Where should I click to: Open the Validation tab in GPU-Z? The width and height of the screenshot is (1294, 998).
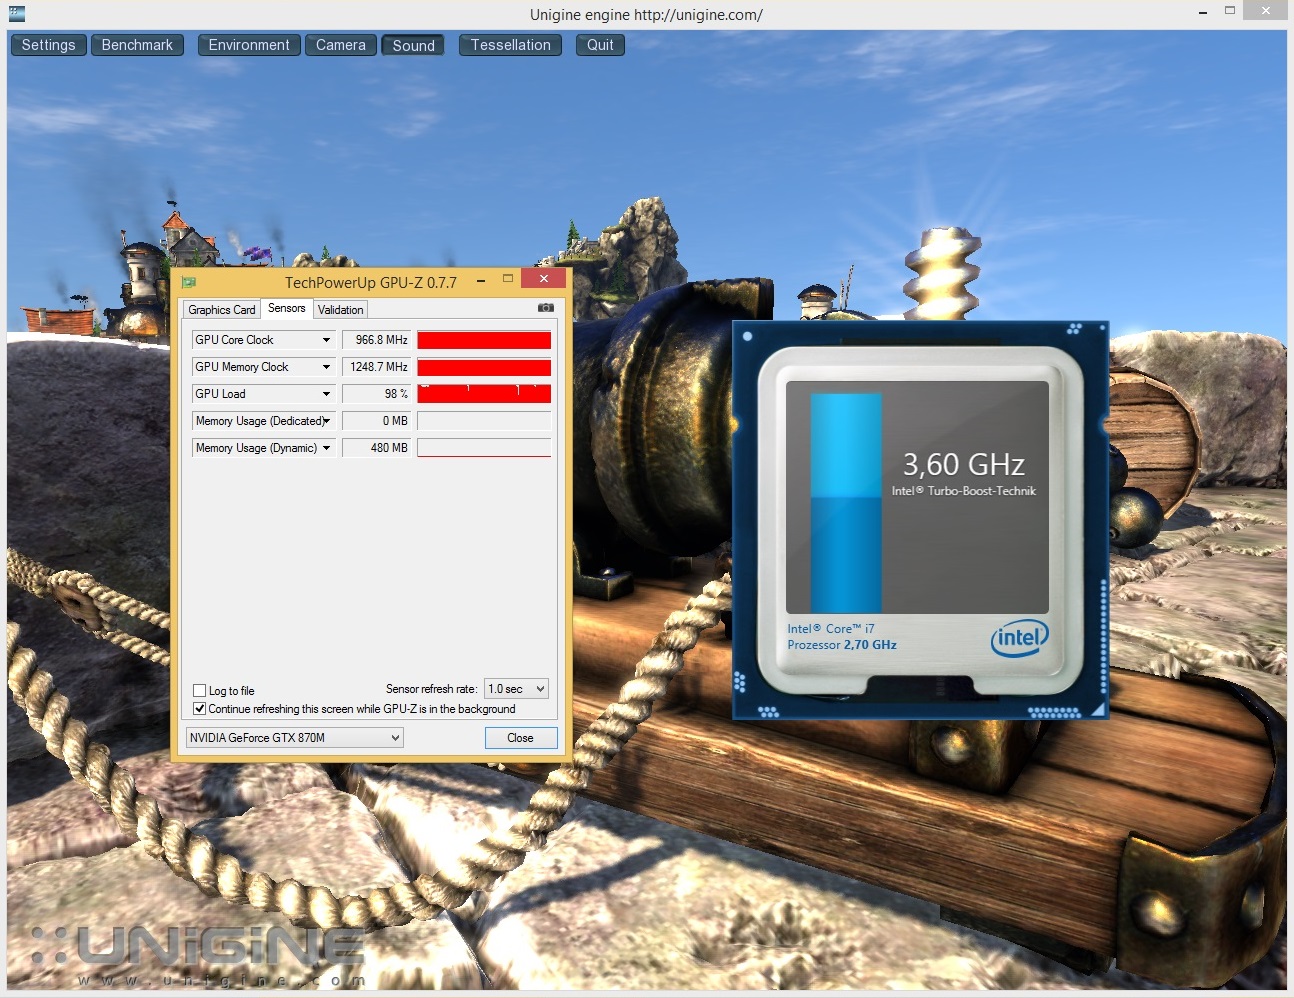click(x=341, y=310)
